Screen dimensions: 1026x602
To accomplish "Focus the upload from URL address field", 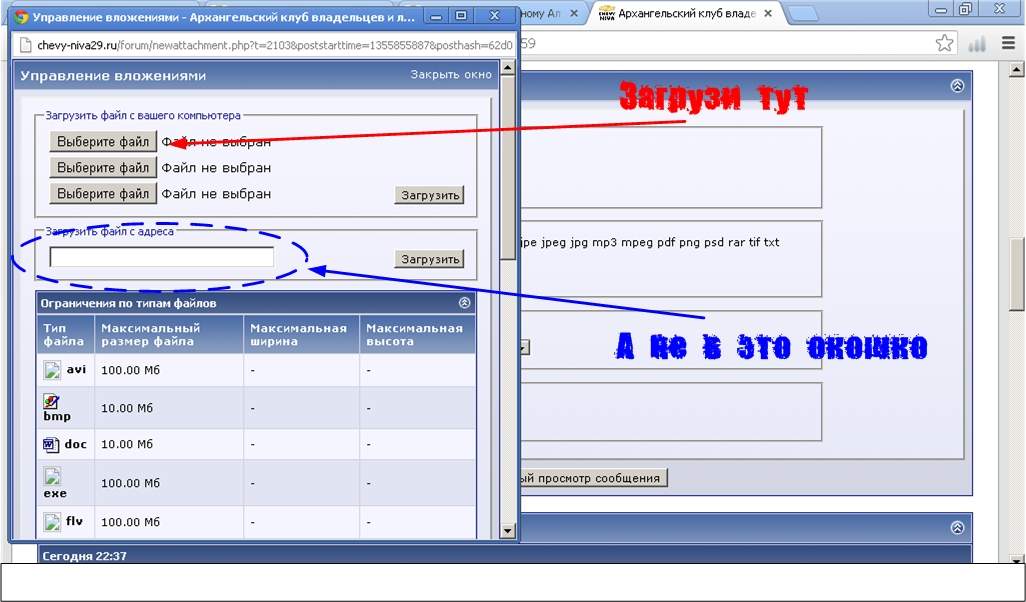I will (x=161, y=257).
